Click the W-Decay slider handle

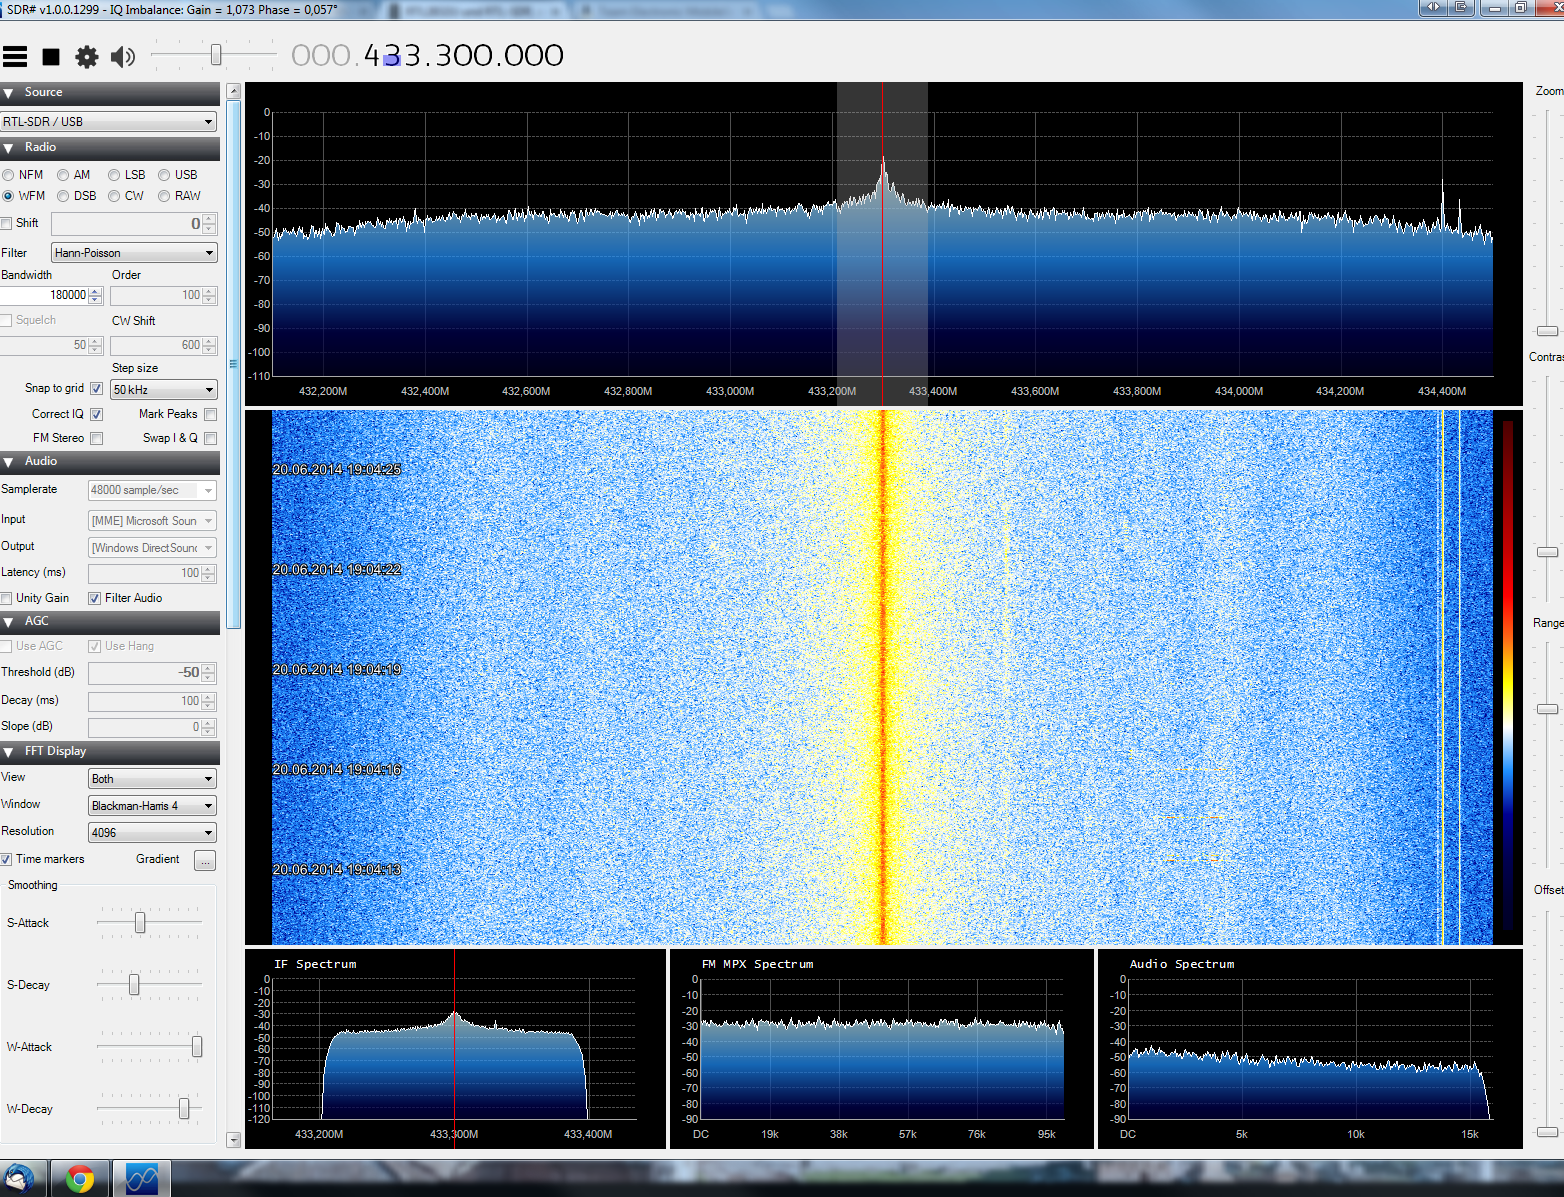(184, 1109)
